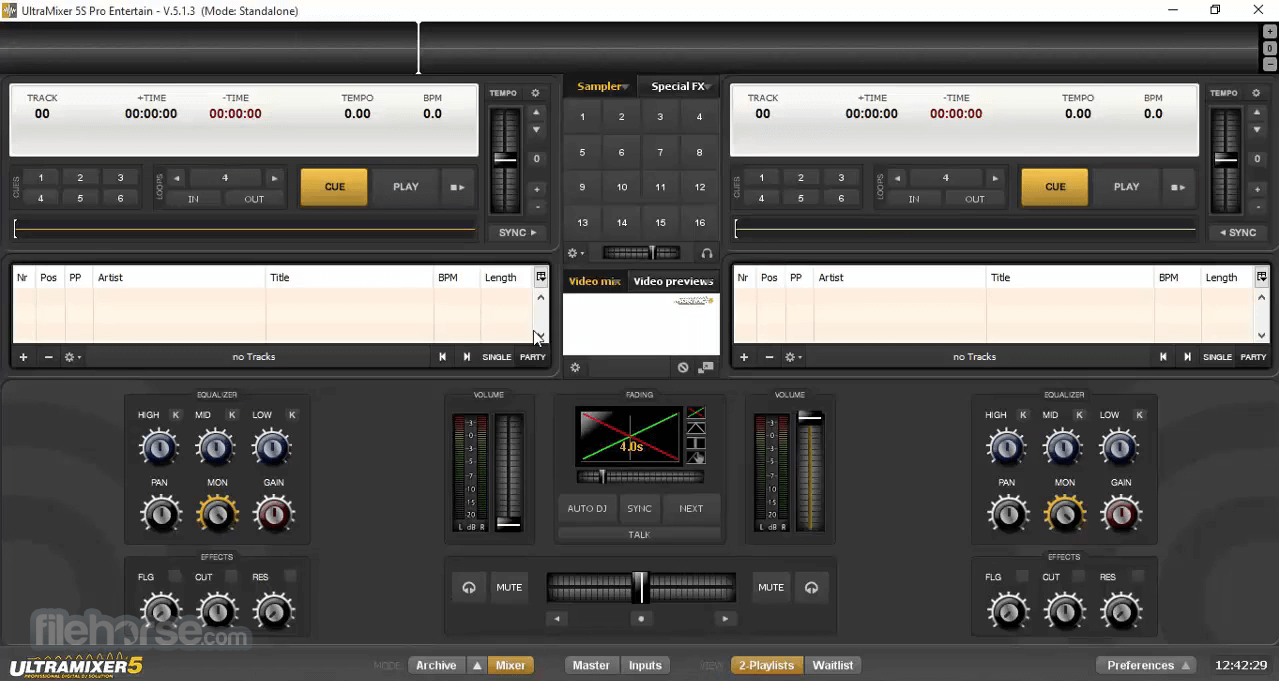Mute the left deck
The width and height of the screenshot is (1279, 681).
(509, 588)
